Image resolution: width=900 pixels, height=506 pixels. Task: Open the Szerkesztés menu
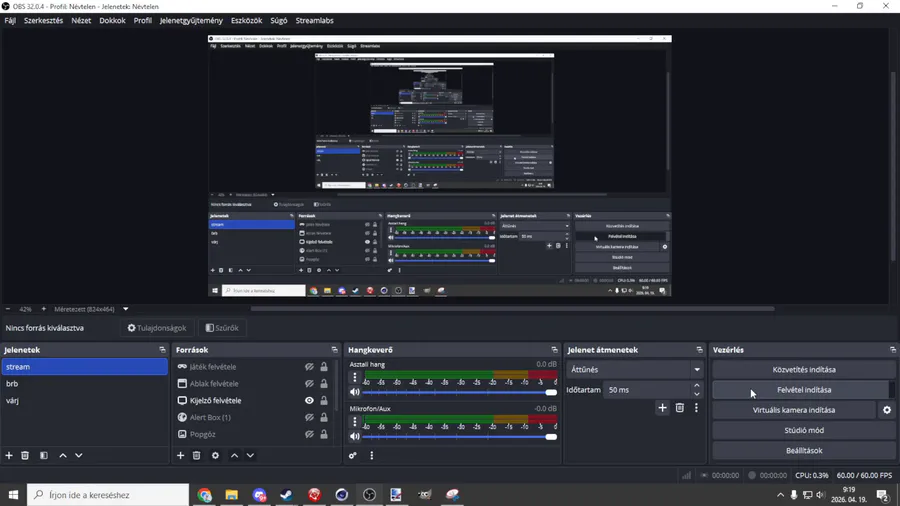pyautogui.click(x=44, y=20)
